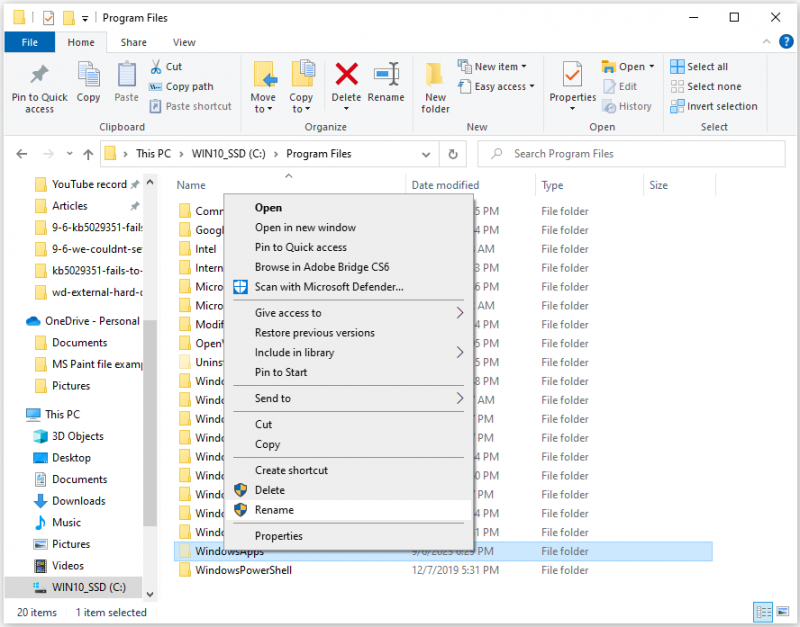800x627 pixels.
Task: Open YouTube record pinned folder
Action: (x=89, y=185)
